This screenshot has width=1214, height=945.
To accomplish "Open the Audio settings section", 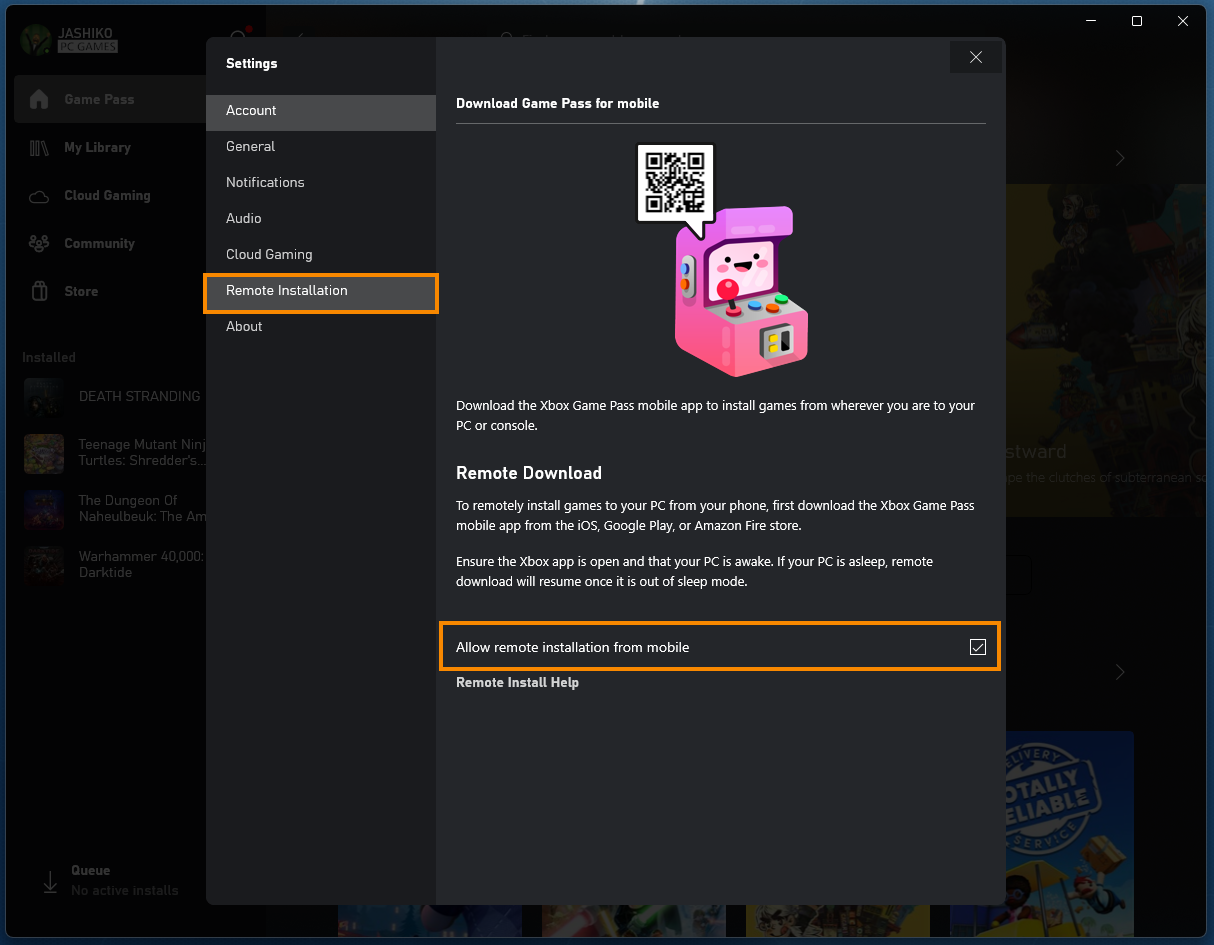I will (321, 219).
